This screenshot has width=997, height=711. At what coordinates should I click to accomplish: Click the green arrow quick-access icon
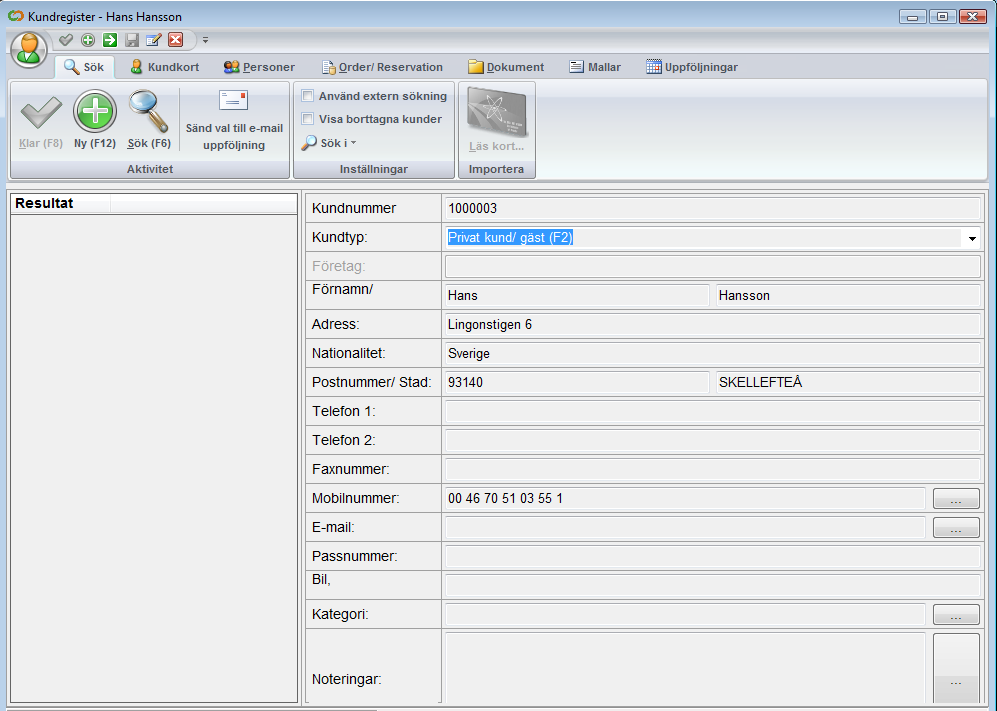click(110, 40)
